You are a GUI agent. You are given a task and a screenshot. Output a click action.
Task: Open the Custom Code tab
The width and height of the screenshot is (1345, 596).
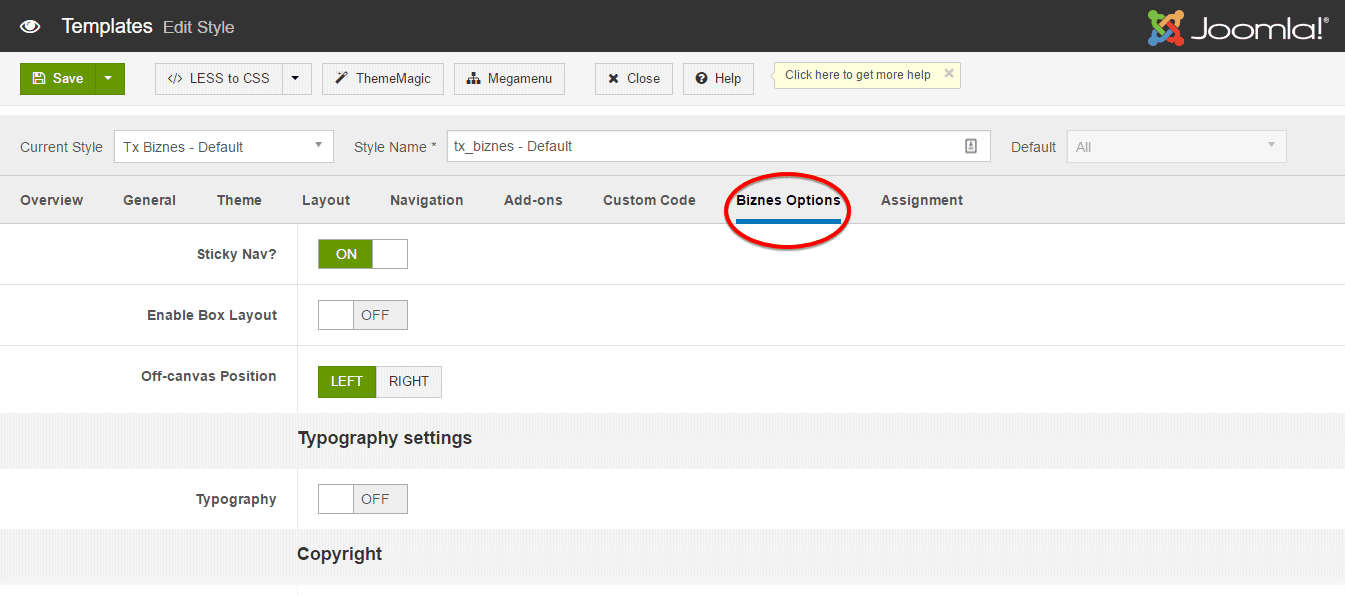649,200
